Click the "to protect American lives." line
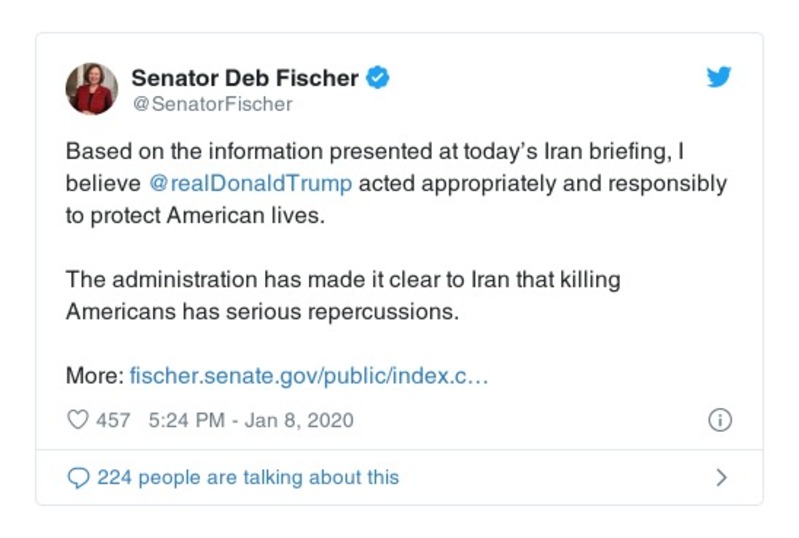799x538 pixels. [196, 216]
